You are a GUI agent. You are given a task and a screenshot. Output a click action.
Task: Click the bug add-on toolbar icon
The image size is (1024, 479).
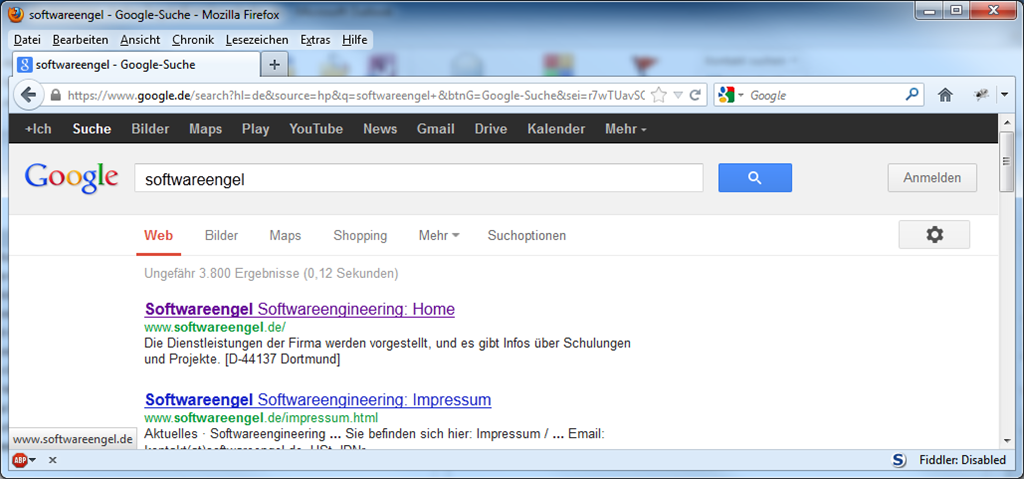click(981, 95)
